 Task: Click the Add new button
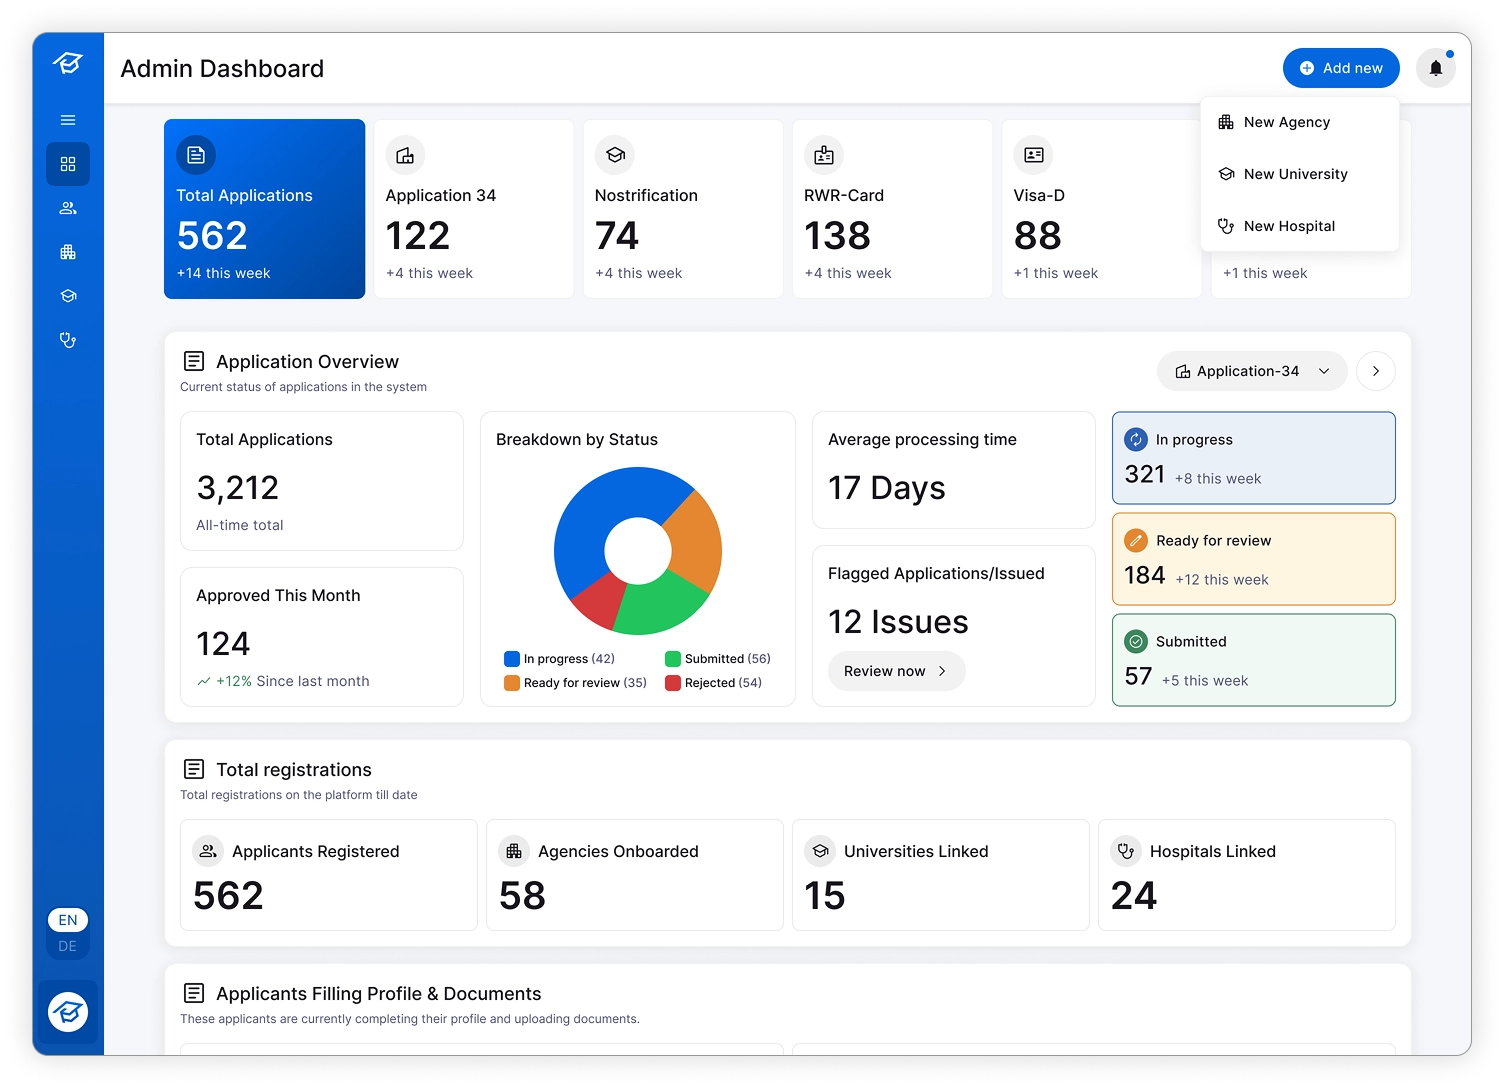[x=1341, y=68]
